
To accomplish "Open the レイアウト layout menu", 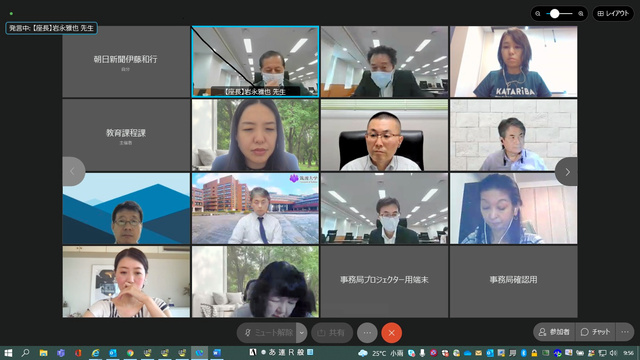I will coord(613,13).
